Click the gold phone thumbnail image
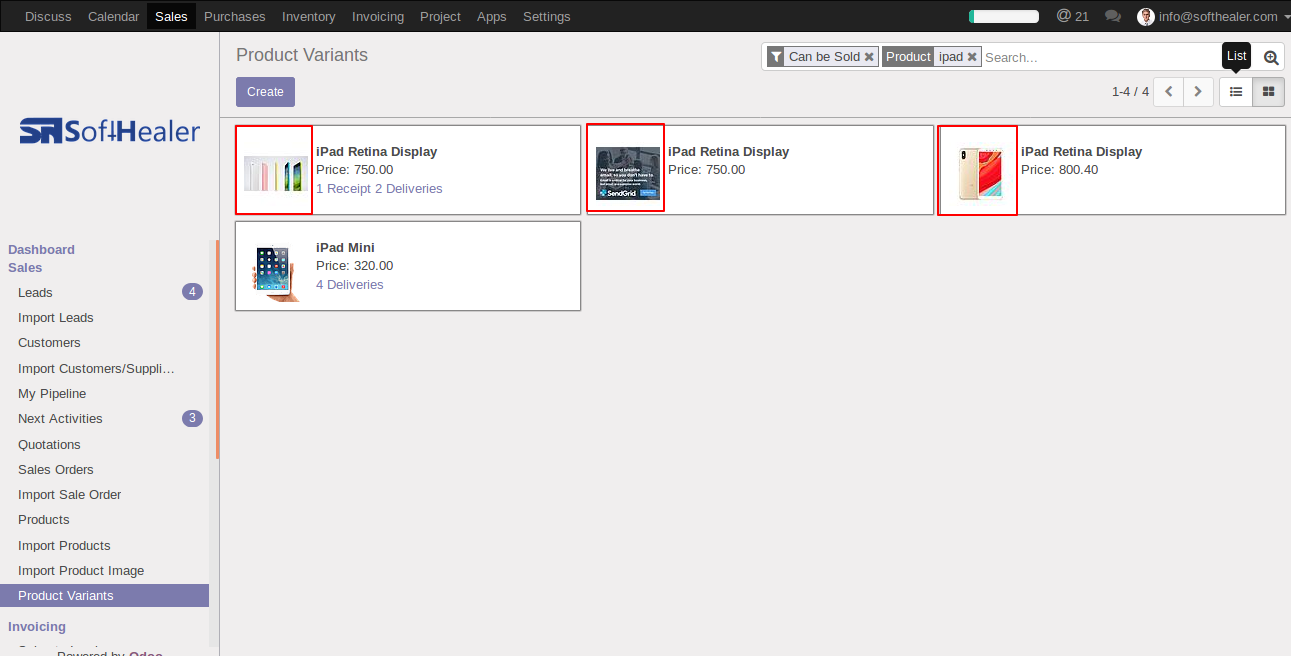 tap(980, 173)
